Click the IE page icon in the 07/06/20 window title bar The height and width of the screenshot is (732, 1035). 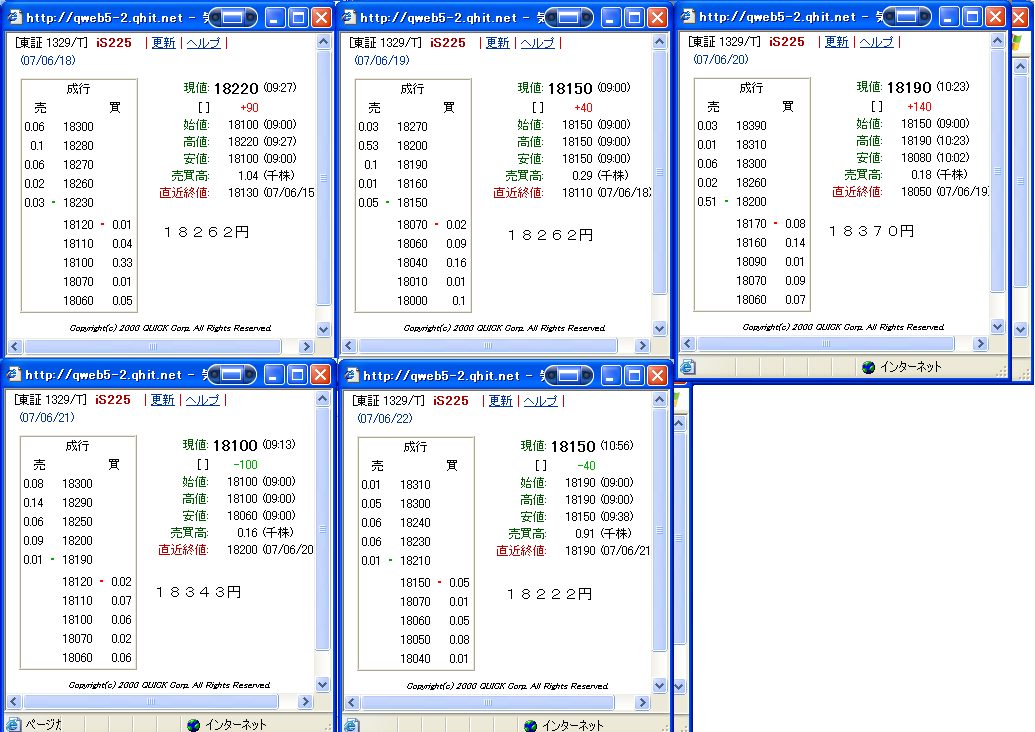click(687, 16)
